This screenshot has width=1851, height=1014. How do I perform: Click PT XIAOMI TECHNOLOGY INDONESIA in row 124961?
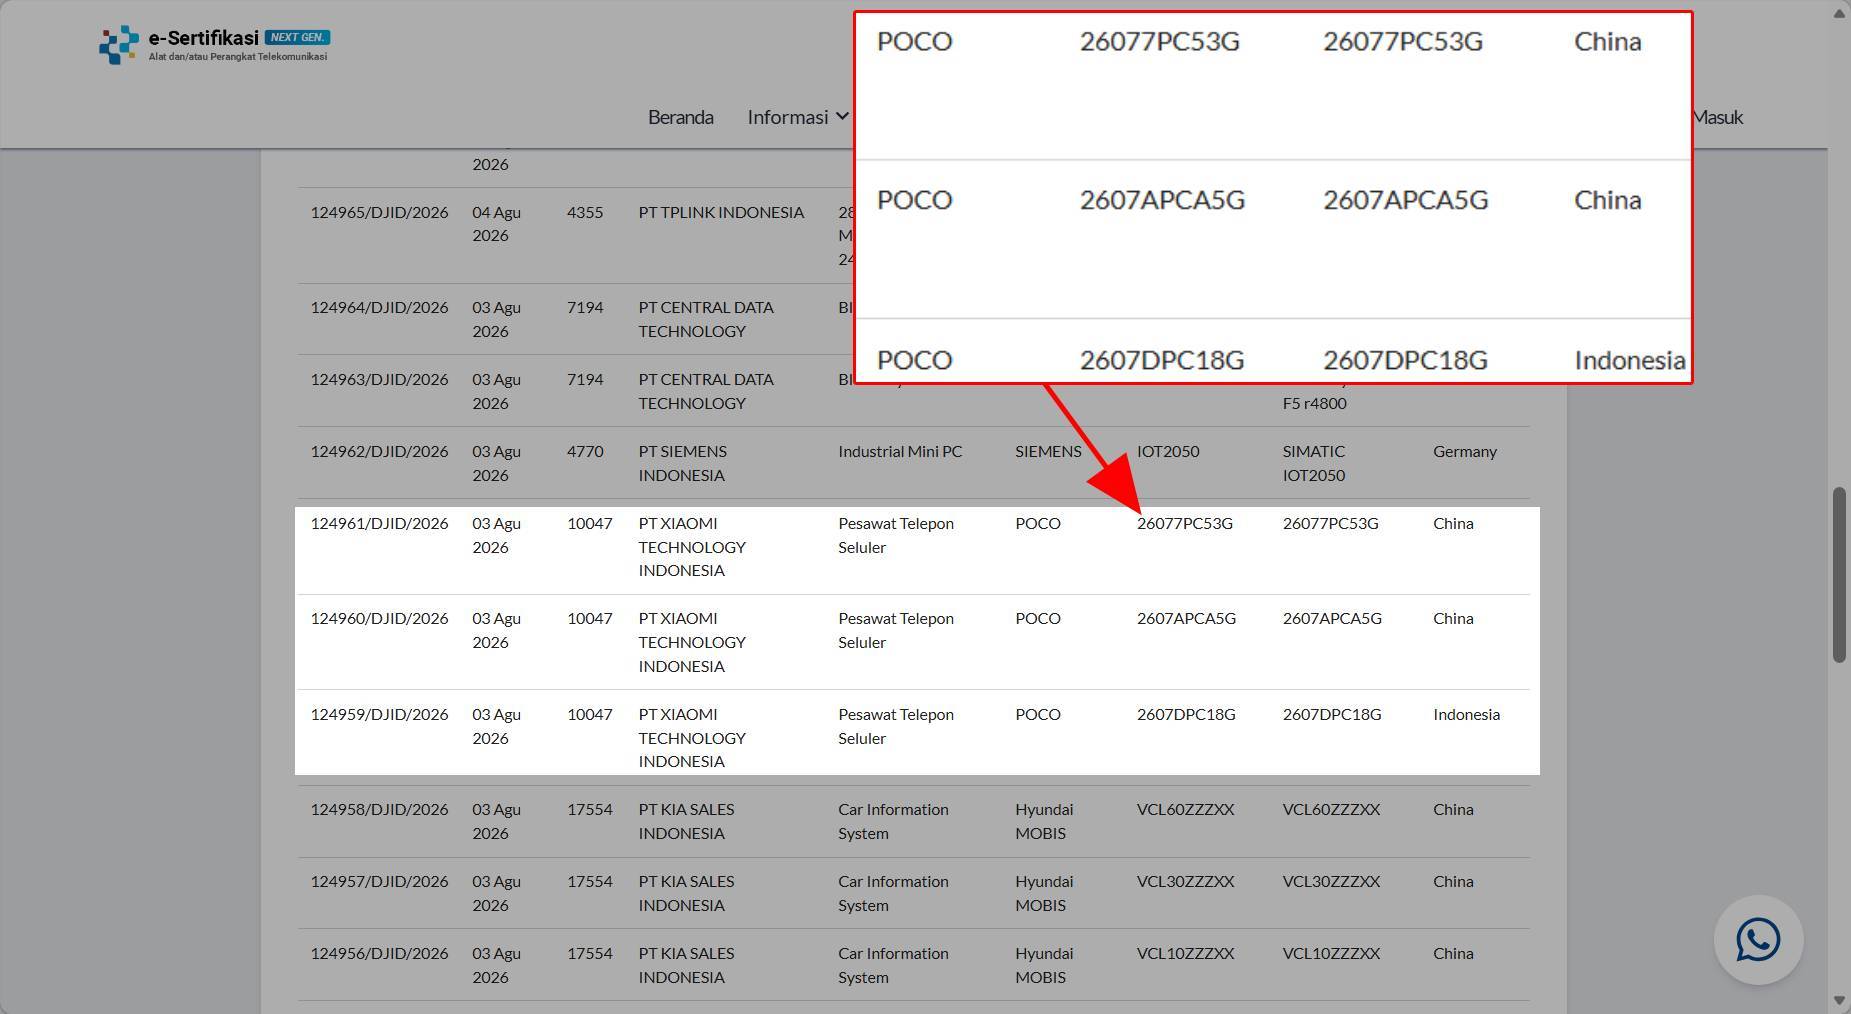pos(692,547)
